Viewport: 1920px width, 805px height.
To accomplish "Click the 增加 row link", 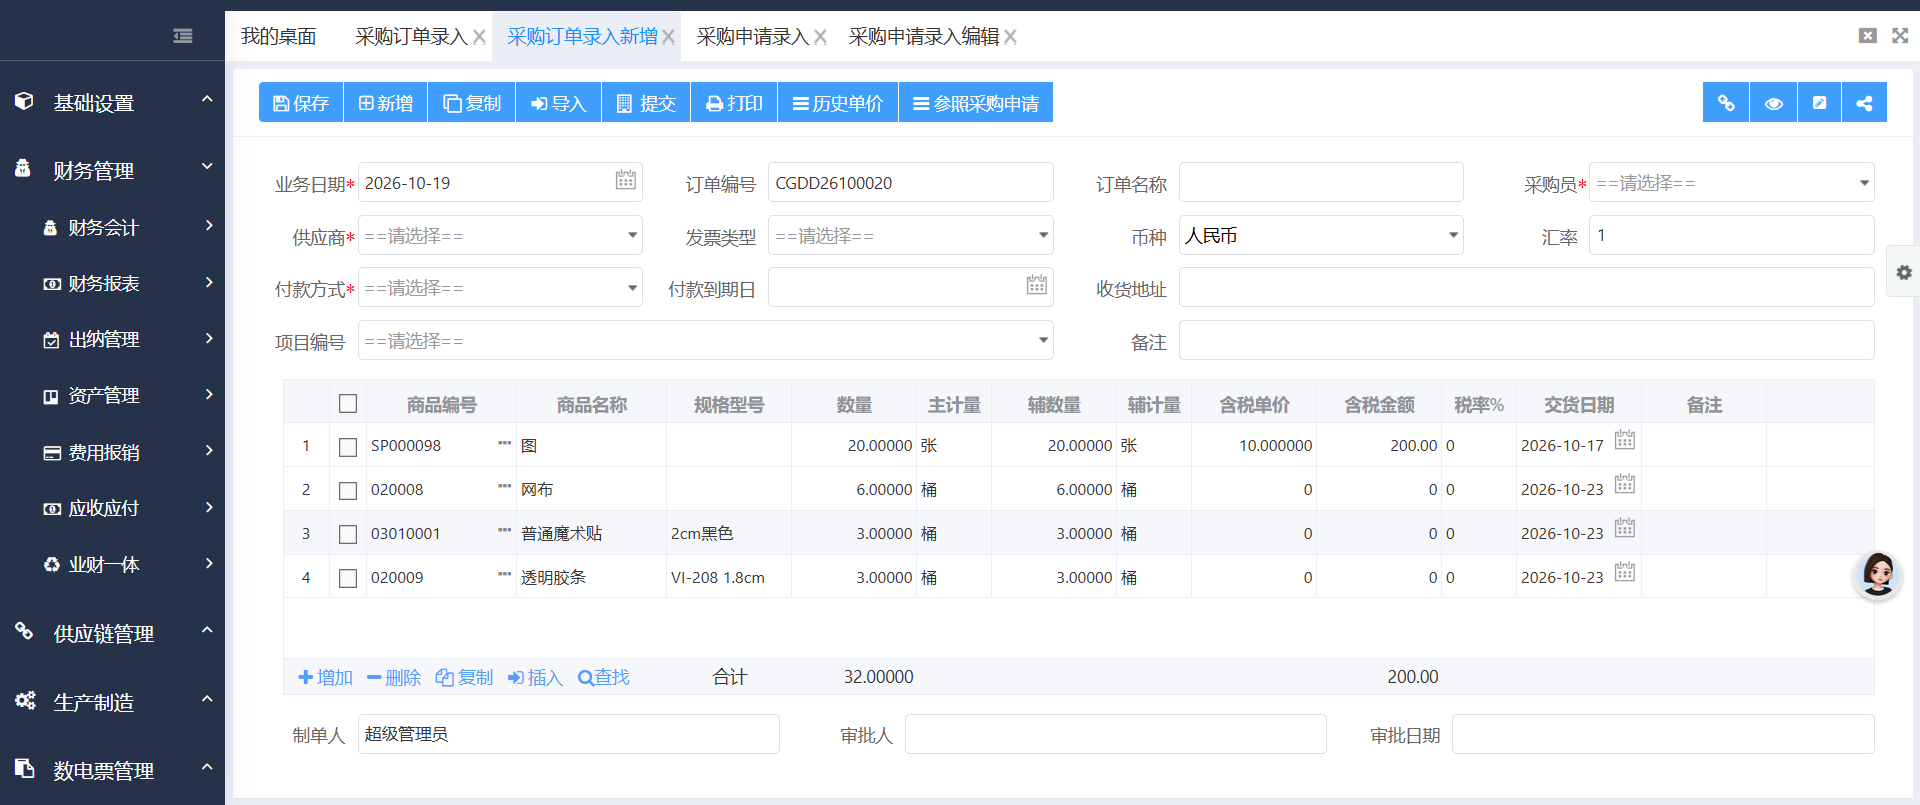I will [x=326, y=678].
